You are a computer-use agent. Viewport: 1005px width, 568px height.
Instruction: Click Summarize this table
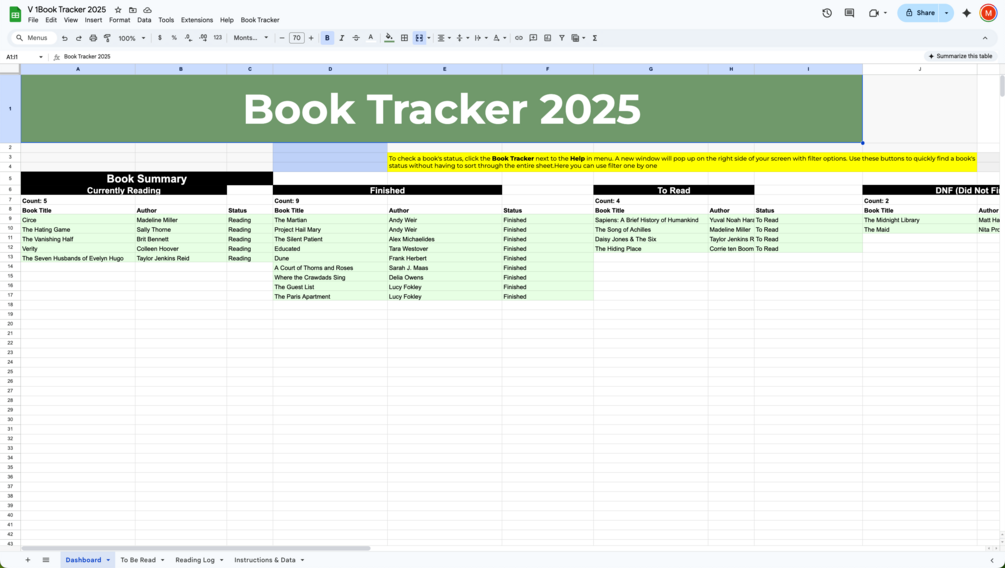(x=959, y=56)
